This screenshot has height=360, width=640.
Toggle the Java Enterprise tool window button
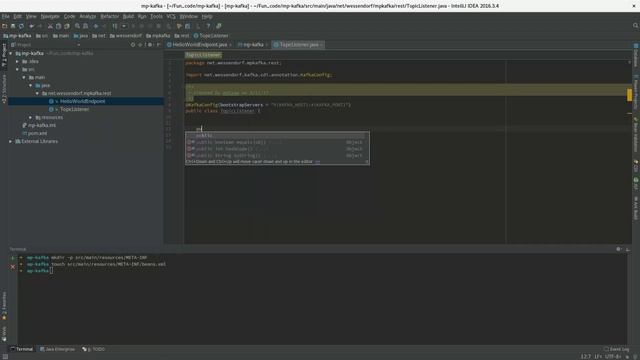(57, 349)
